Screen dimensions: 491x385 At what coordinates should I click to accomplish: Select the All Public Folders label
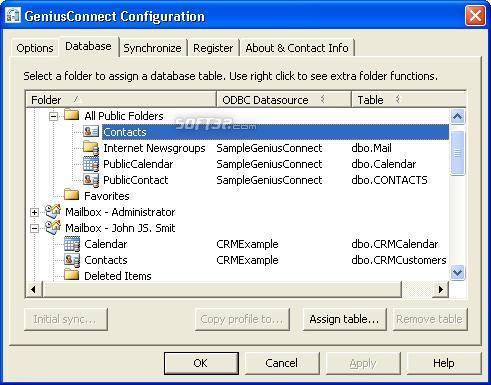[124, 116]
